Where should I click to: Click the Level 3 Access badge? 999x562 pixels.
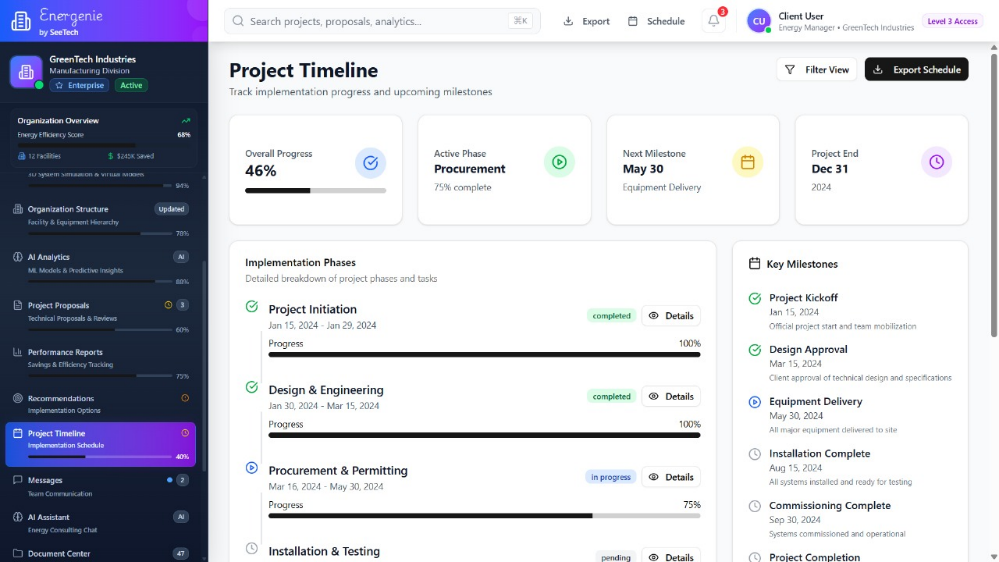coord(952,21)
